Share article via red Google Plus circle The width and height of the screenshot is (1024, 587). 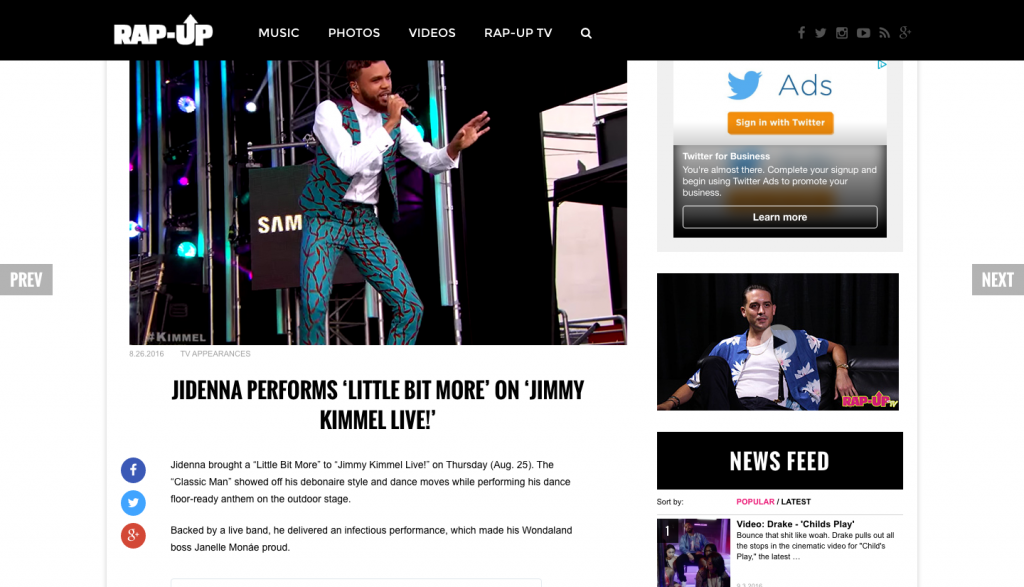(133, 536)
